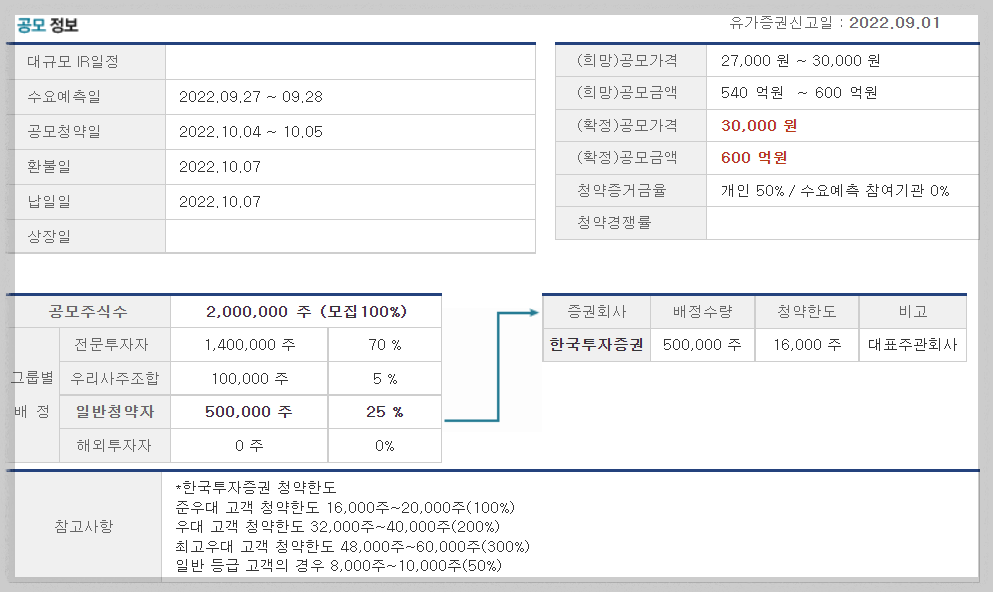Select the red 600 억원 value
Image resolution: width=993 pixels, height=592 pixels.
[x=754, y=158]
